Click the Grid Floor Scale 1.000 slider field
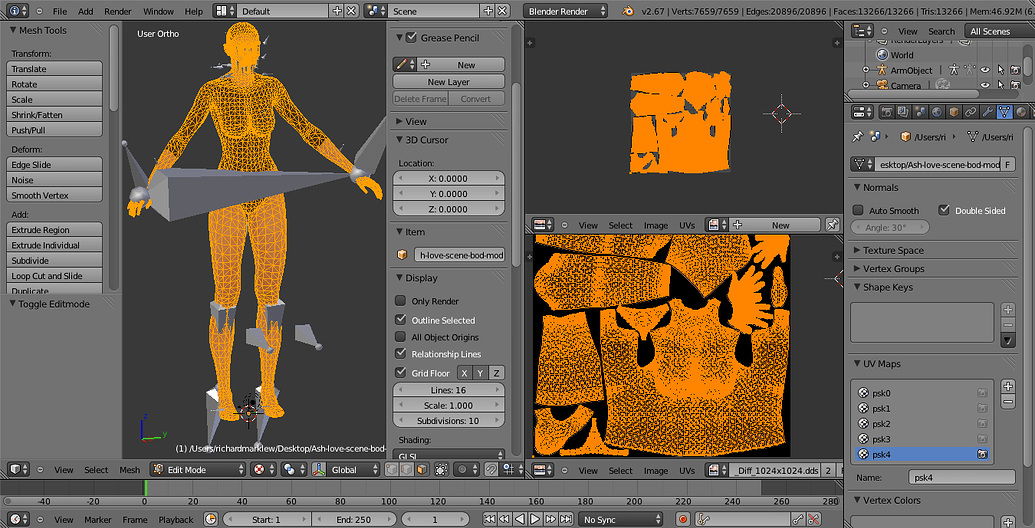This screenshot has width=1035, height=528. [449, 405]
